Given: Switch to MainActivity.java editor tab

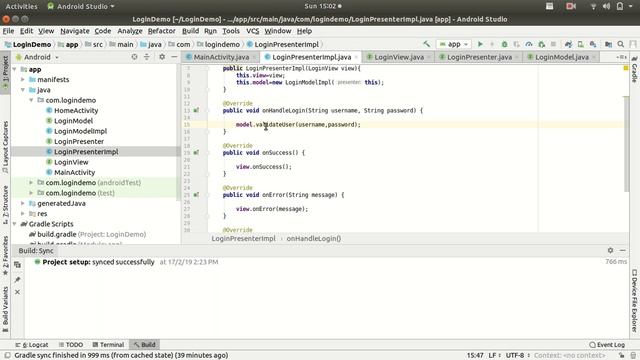Looking at the screenshot, I should [220, 57].
